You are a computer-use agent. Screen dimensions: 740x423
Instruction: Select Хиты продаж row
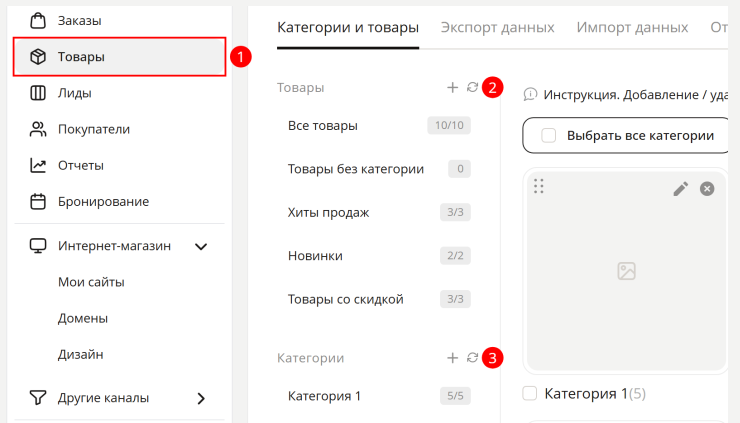[379, 212]
